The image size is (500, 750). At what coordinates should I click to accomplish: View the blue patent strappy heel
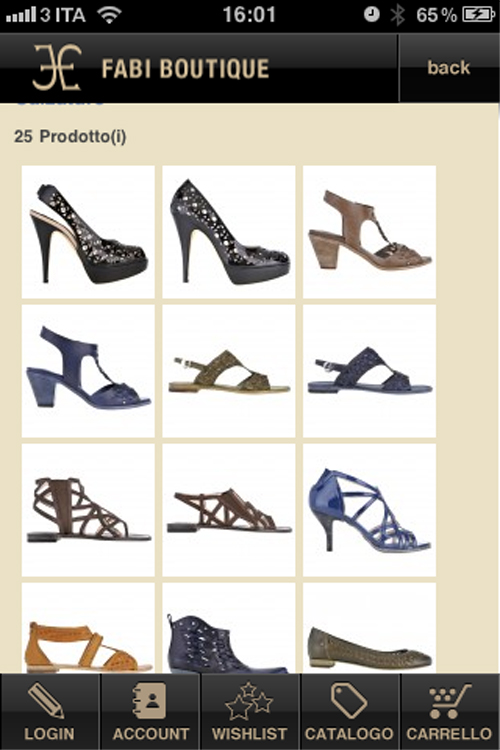(369, 510)
